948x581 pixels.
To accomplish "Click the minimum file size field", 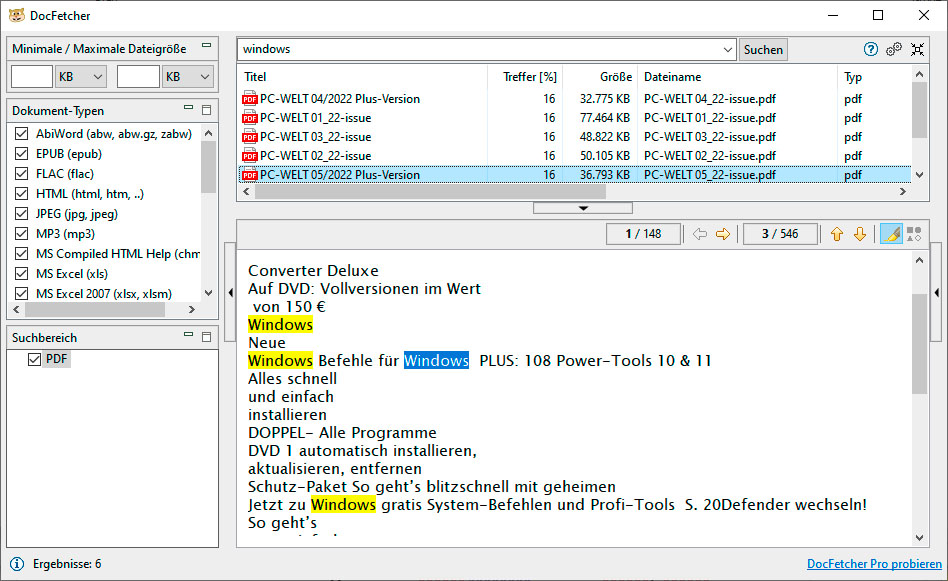I will [x=32, y=77].
